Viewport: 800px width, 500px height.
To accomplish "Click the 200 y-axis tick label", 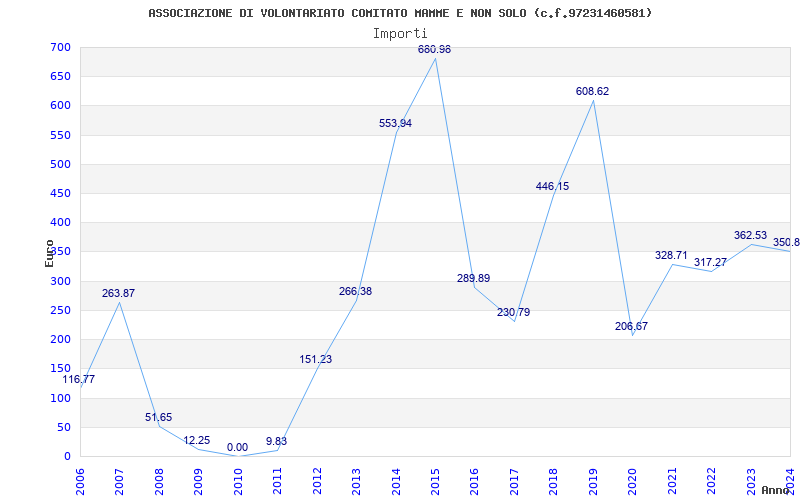I will [x=60, y=339].
